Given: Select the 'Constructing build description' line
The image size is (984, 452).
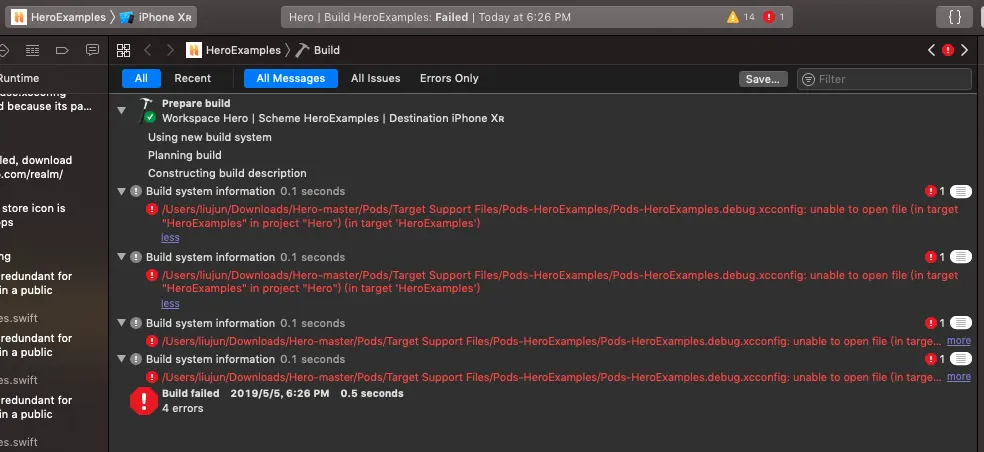Looking at the screenshot, I should (x=227, y=173).
